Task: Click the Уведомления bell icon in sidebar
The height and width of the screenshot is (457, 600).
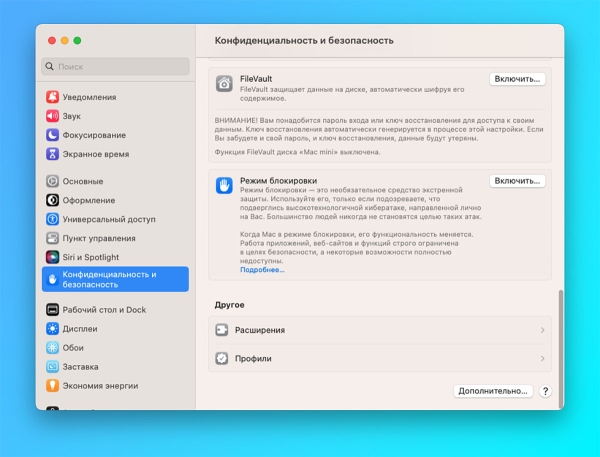Action: [x=52, y=97]
